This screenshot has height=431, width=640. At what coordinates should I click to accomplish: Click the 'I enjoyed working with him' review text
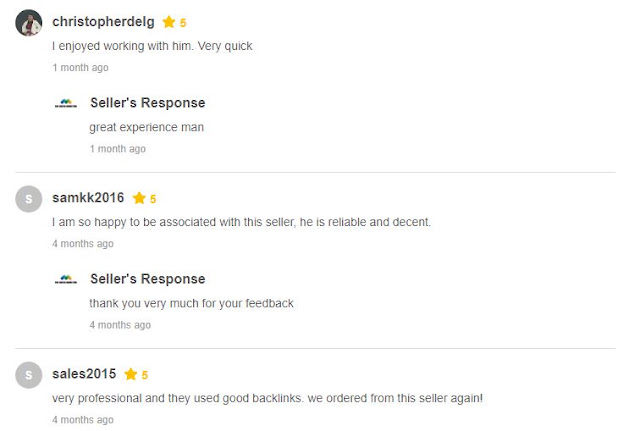(x=152, y=46)
